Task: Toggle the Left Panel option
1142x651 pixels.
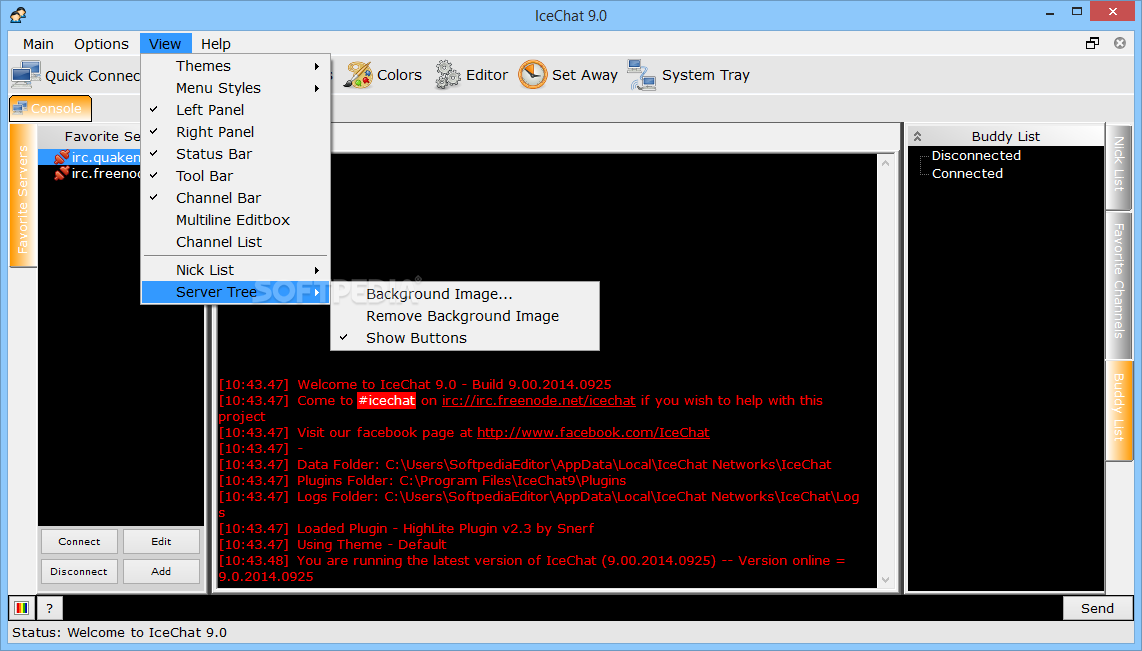Action: click(x=235, y=110)
